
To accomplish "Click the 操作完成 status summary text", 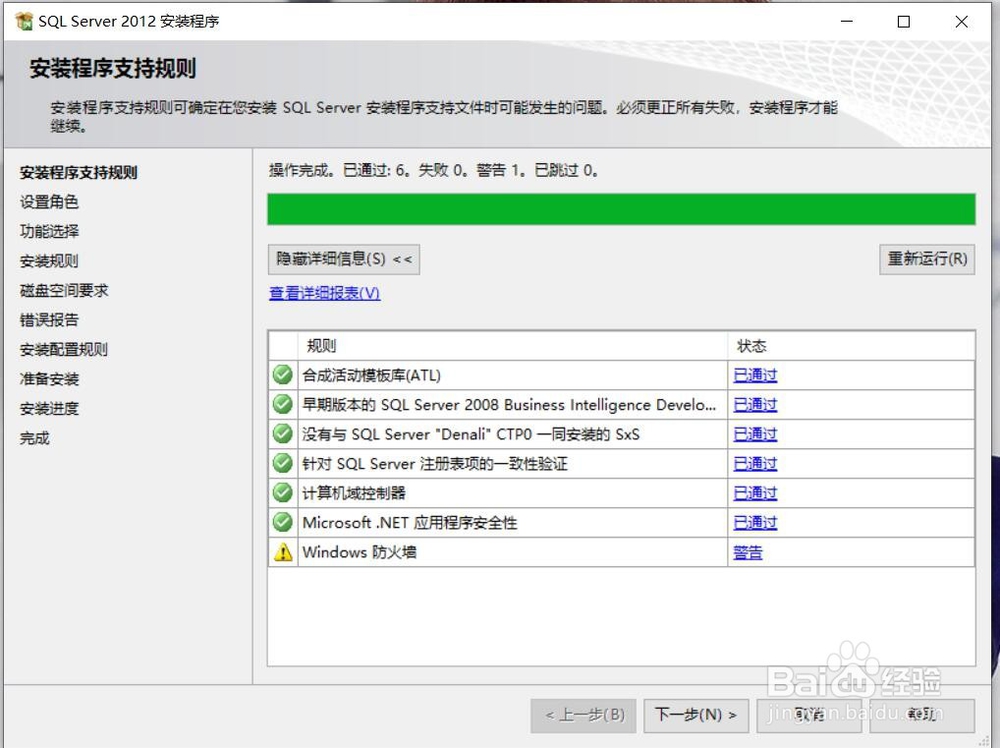I will click(x=434, y=170).
